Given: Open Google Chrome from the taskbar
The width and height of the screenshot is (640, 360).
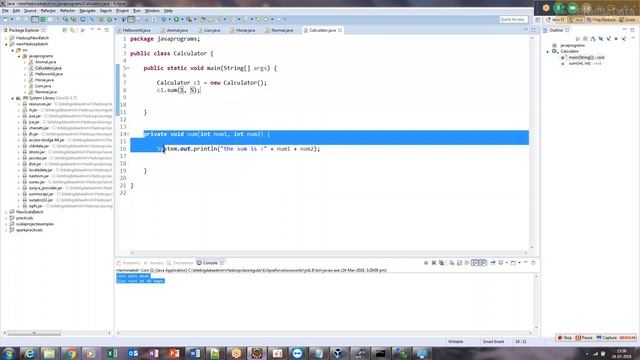Looking at the screenshot, I should coord(71,353).
